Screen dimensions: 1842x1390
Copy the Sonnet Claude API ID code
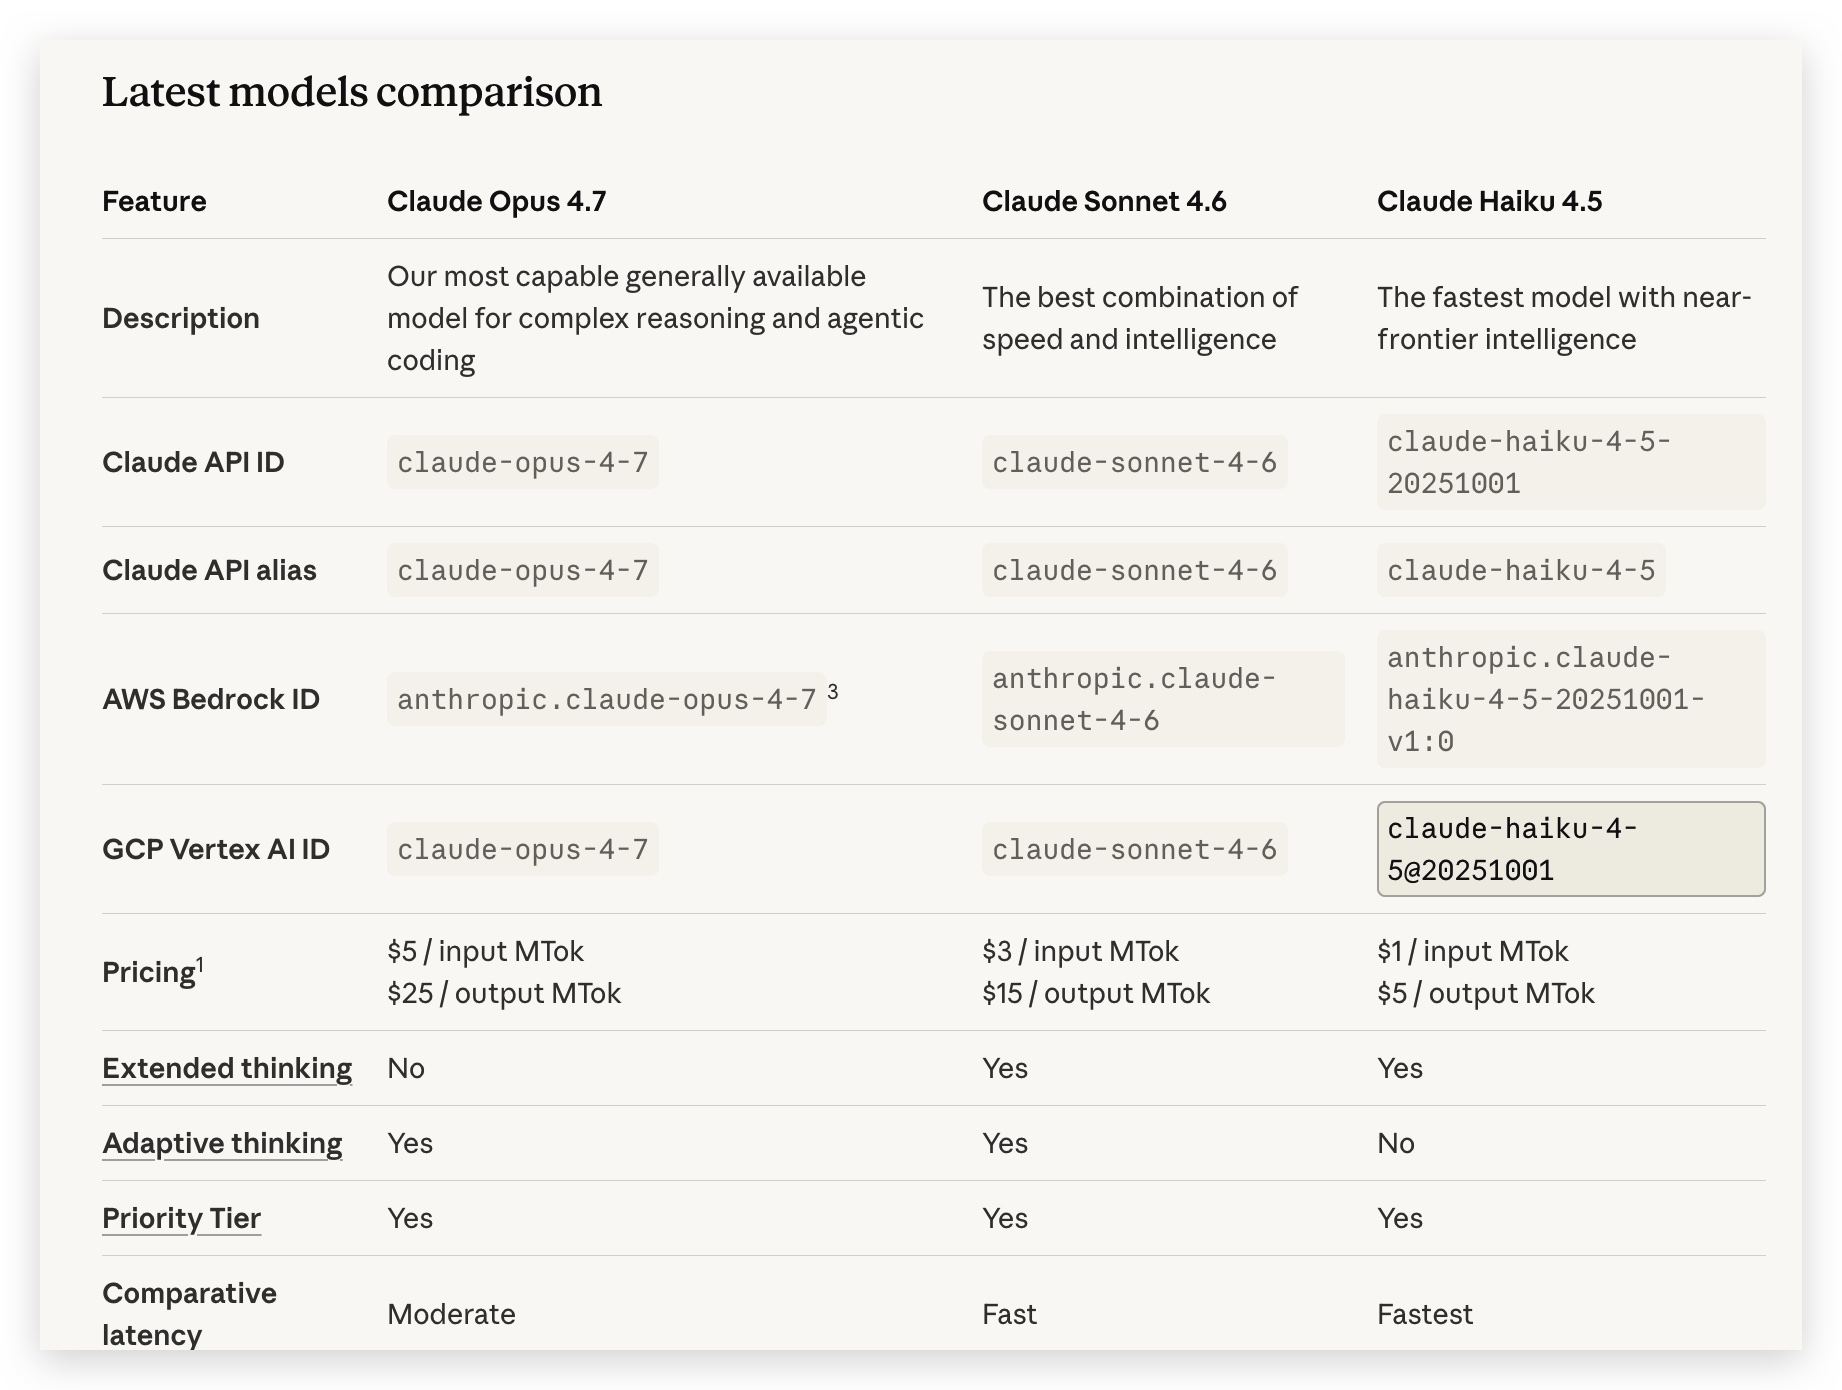point(1134,462)
